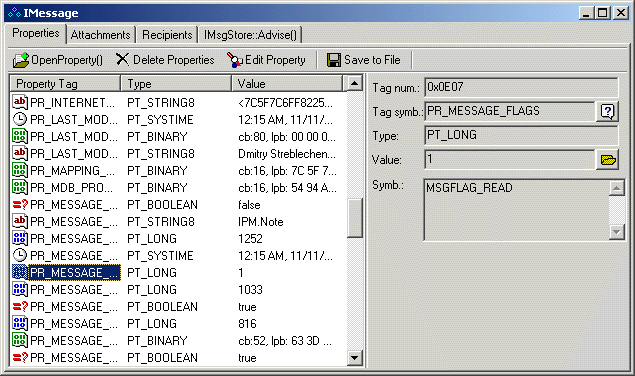The image size is (635, 376).
Task: Click the binary icon of the cb:80 row
Action: click(x=20, y=136)
